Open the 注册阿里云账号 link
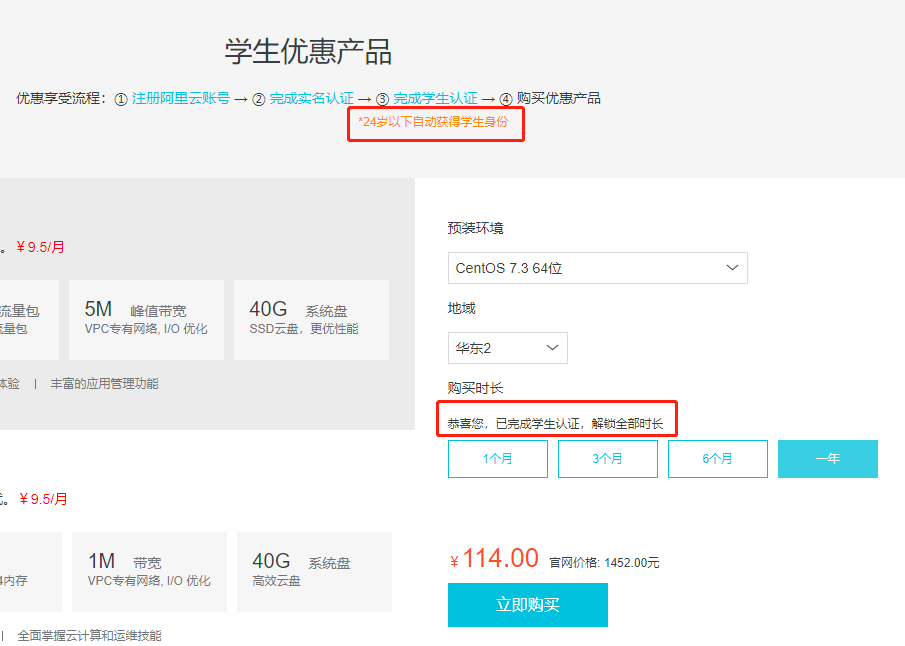 181,98
